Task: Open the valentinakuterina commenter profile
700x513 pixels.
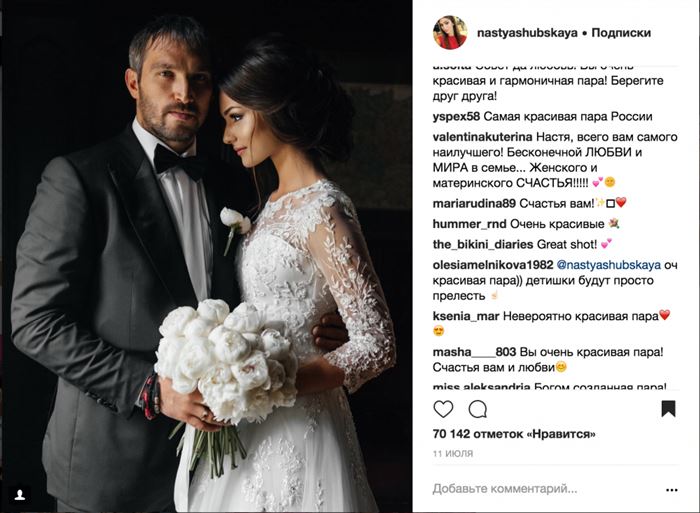Action: tap(482, 137)
